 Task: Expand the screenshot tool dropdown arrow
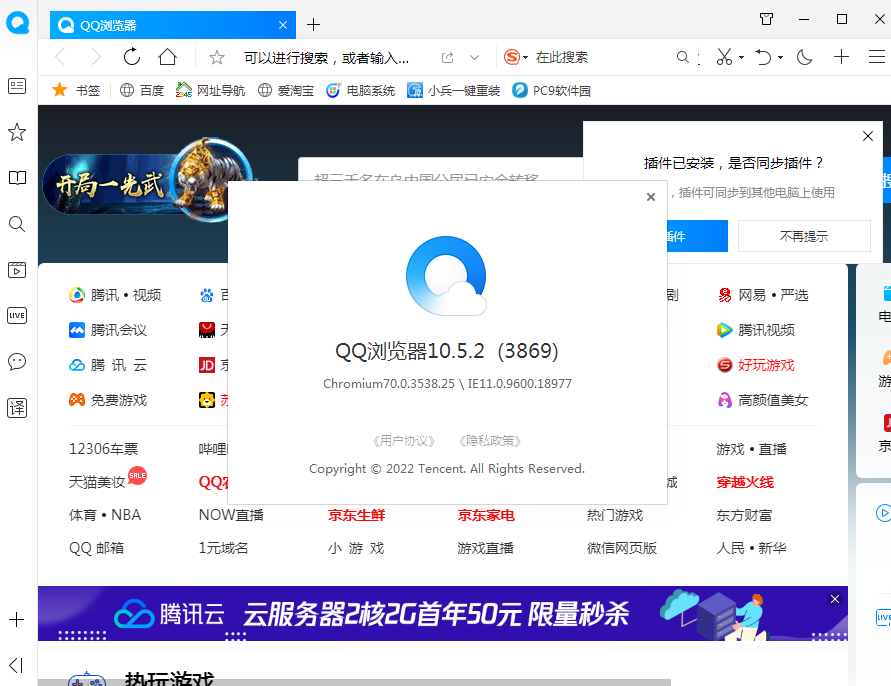tap(742, 57)
